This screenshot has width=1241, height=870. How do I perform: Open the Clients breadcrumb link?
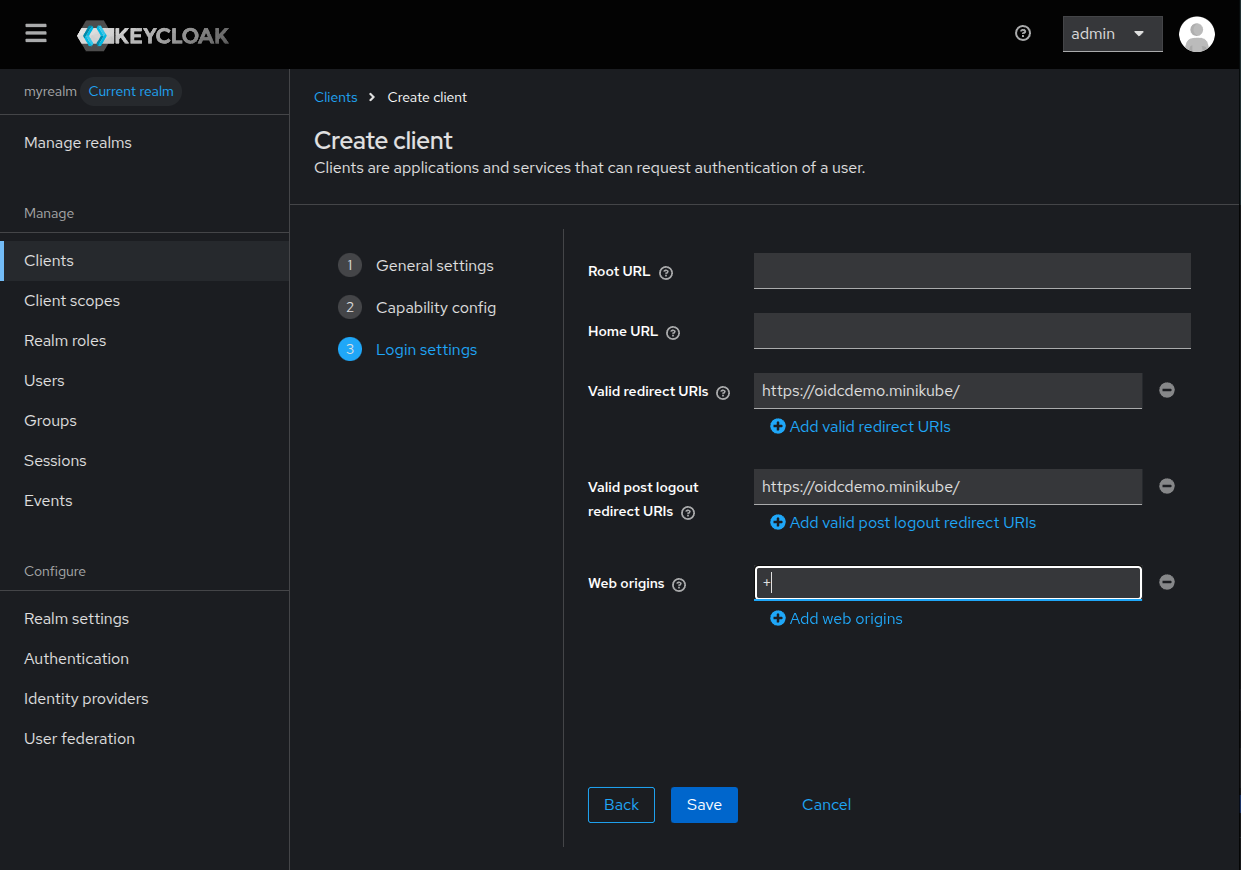click(335, 97)
